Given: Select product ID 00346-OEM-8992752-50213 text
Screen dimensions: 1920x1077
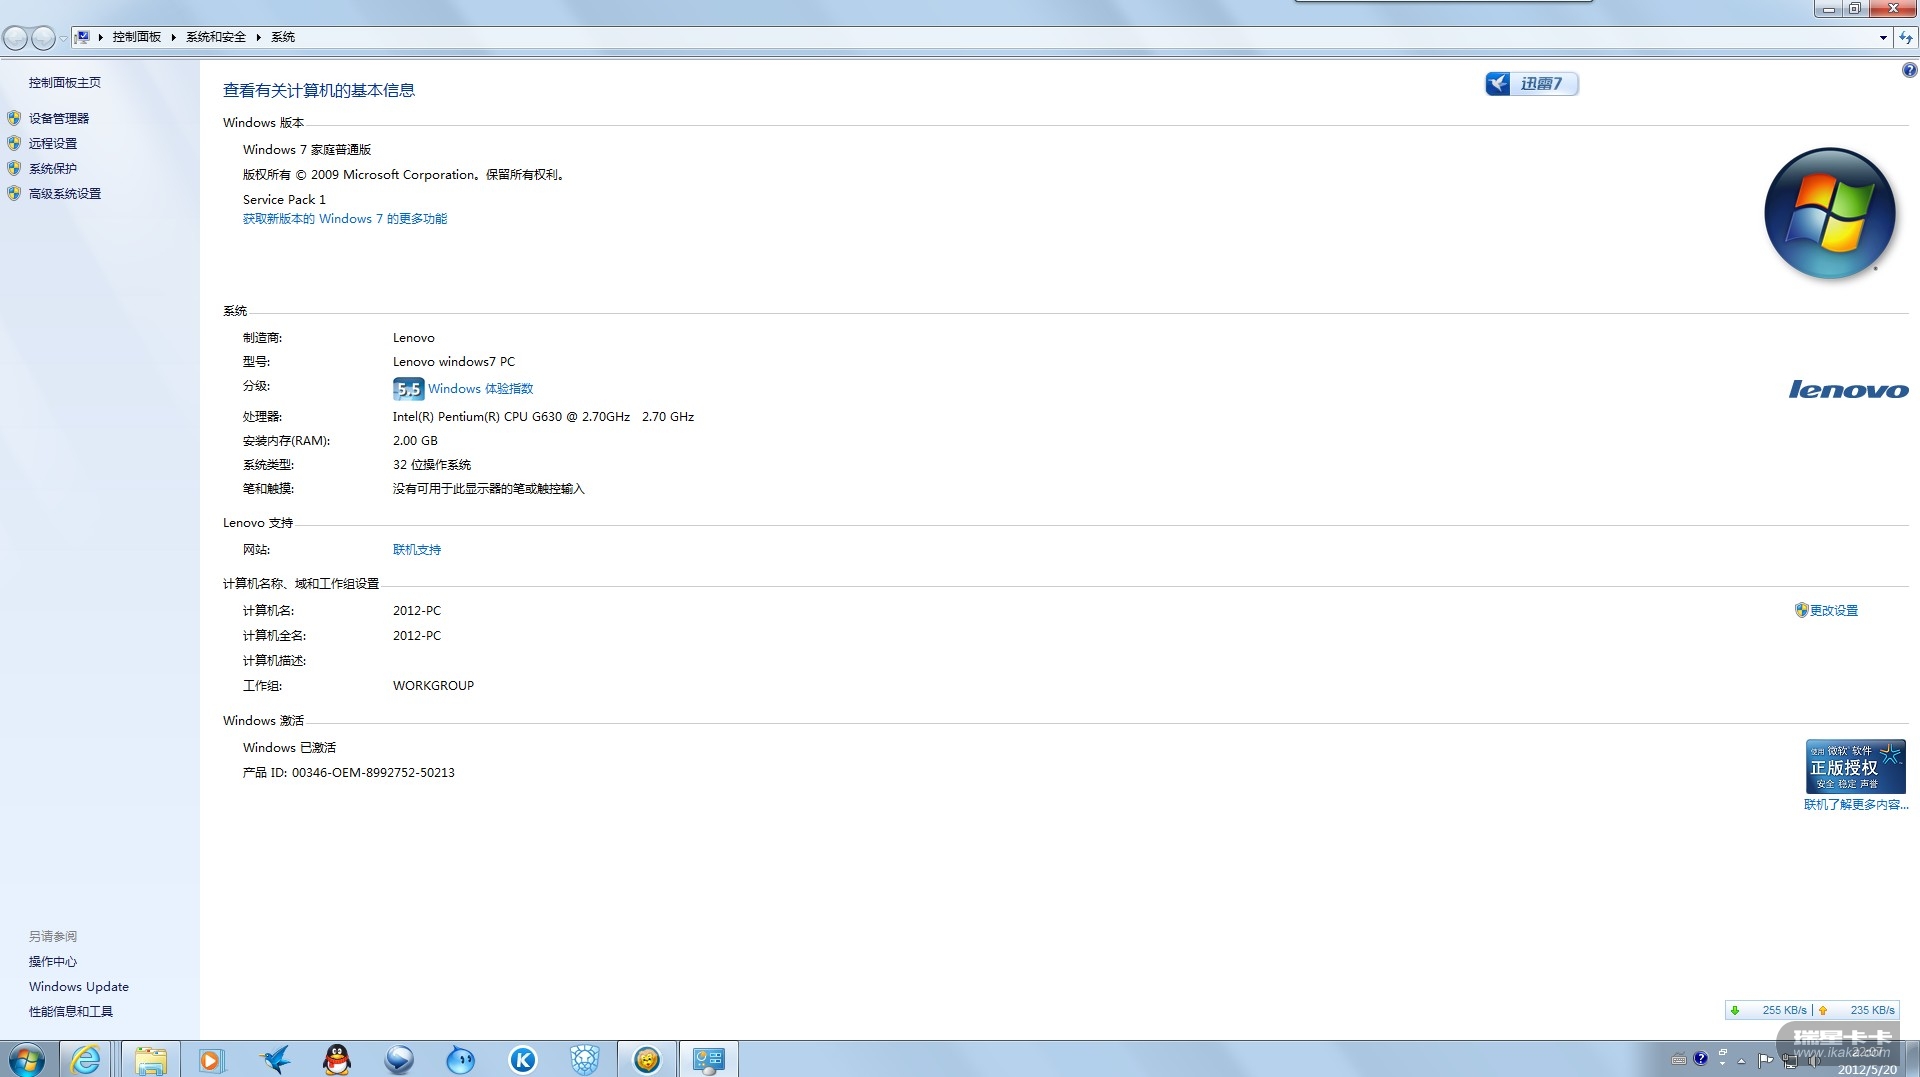Looking at the screenshot, I should pyautogui.click(x=373, y=773).
